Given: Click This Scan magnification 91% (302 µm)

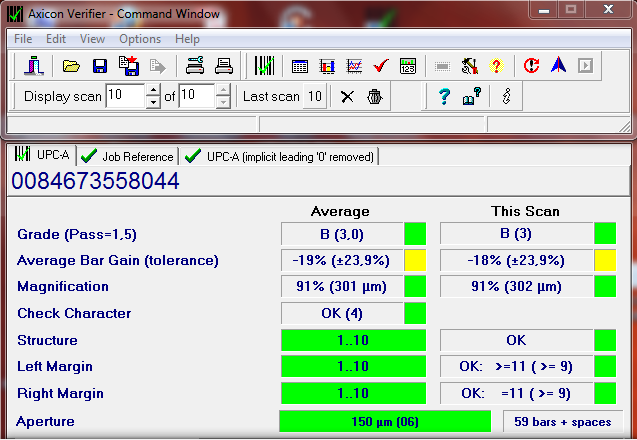Looking at the screenshot, I should (x=516, y=287).
